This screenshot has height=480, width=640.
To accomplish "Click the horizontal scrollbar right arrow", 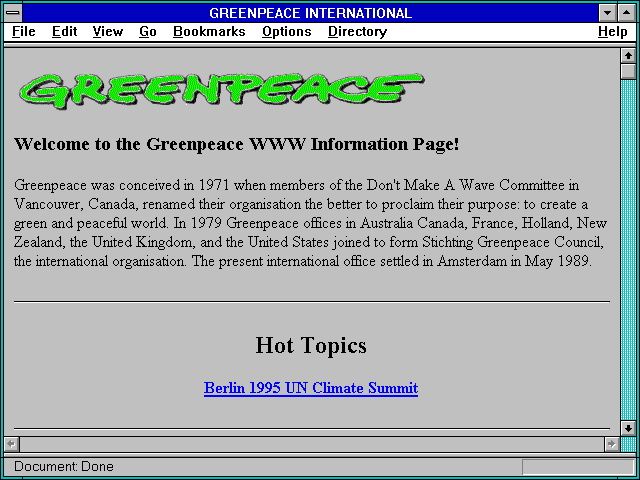I will [611, 444].
